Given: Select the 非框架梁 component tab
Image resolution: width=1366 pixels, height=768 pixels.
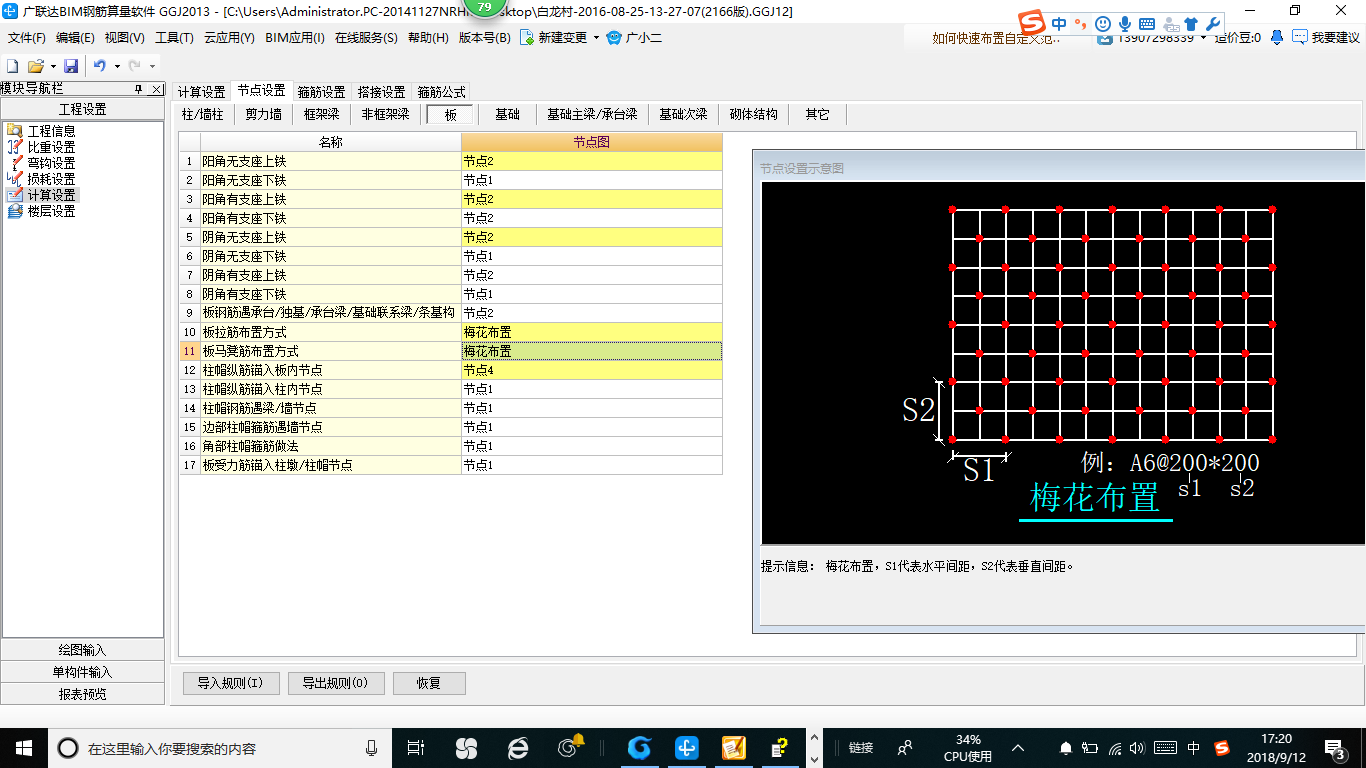Looking at the screenshot, I should [x=386, y=114].
